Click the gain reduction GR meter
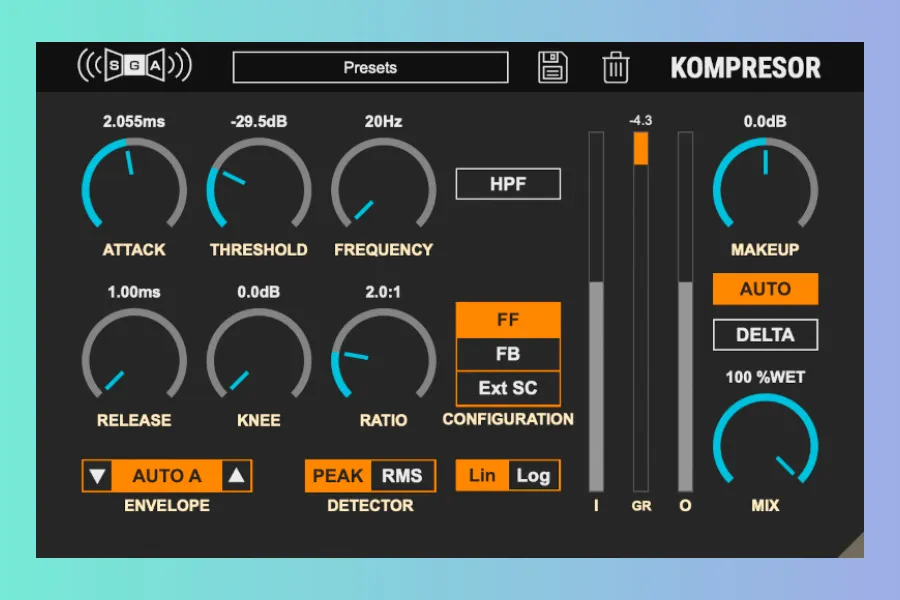The width and height of the screenshot is (900, 600). point(640,310)
